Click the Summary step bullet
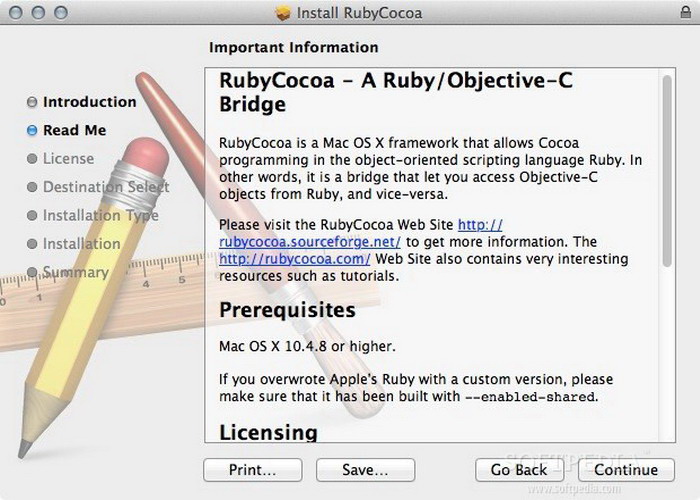700x500 pixels. point(32,272)
